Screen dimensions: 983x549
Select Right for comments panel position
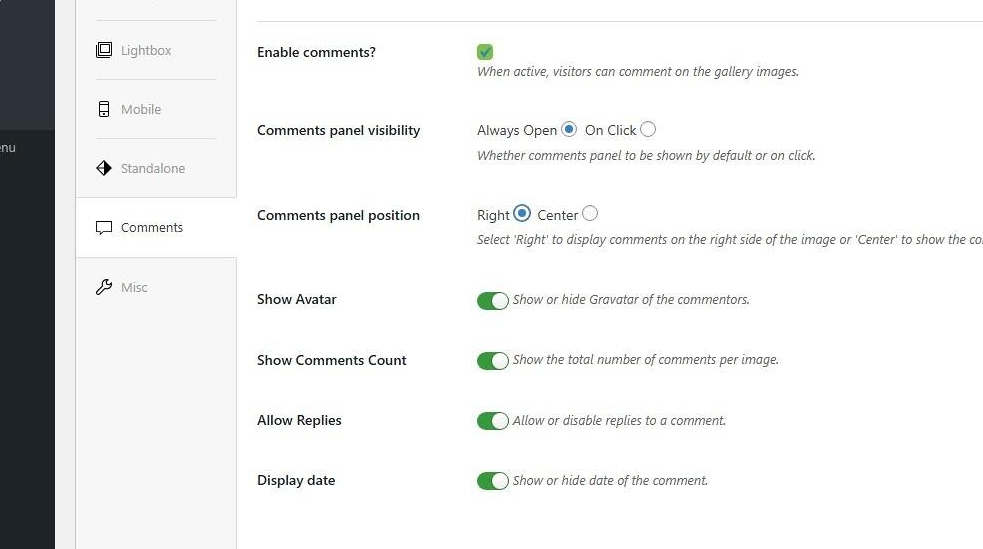tap(522, 214)
